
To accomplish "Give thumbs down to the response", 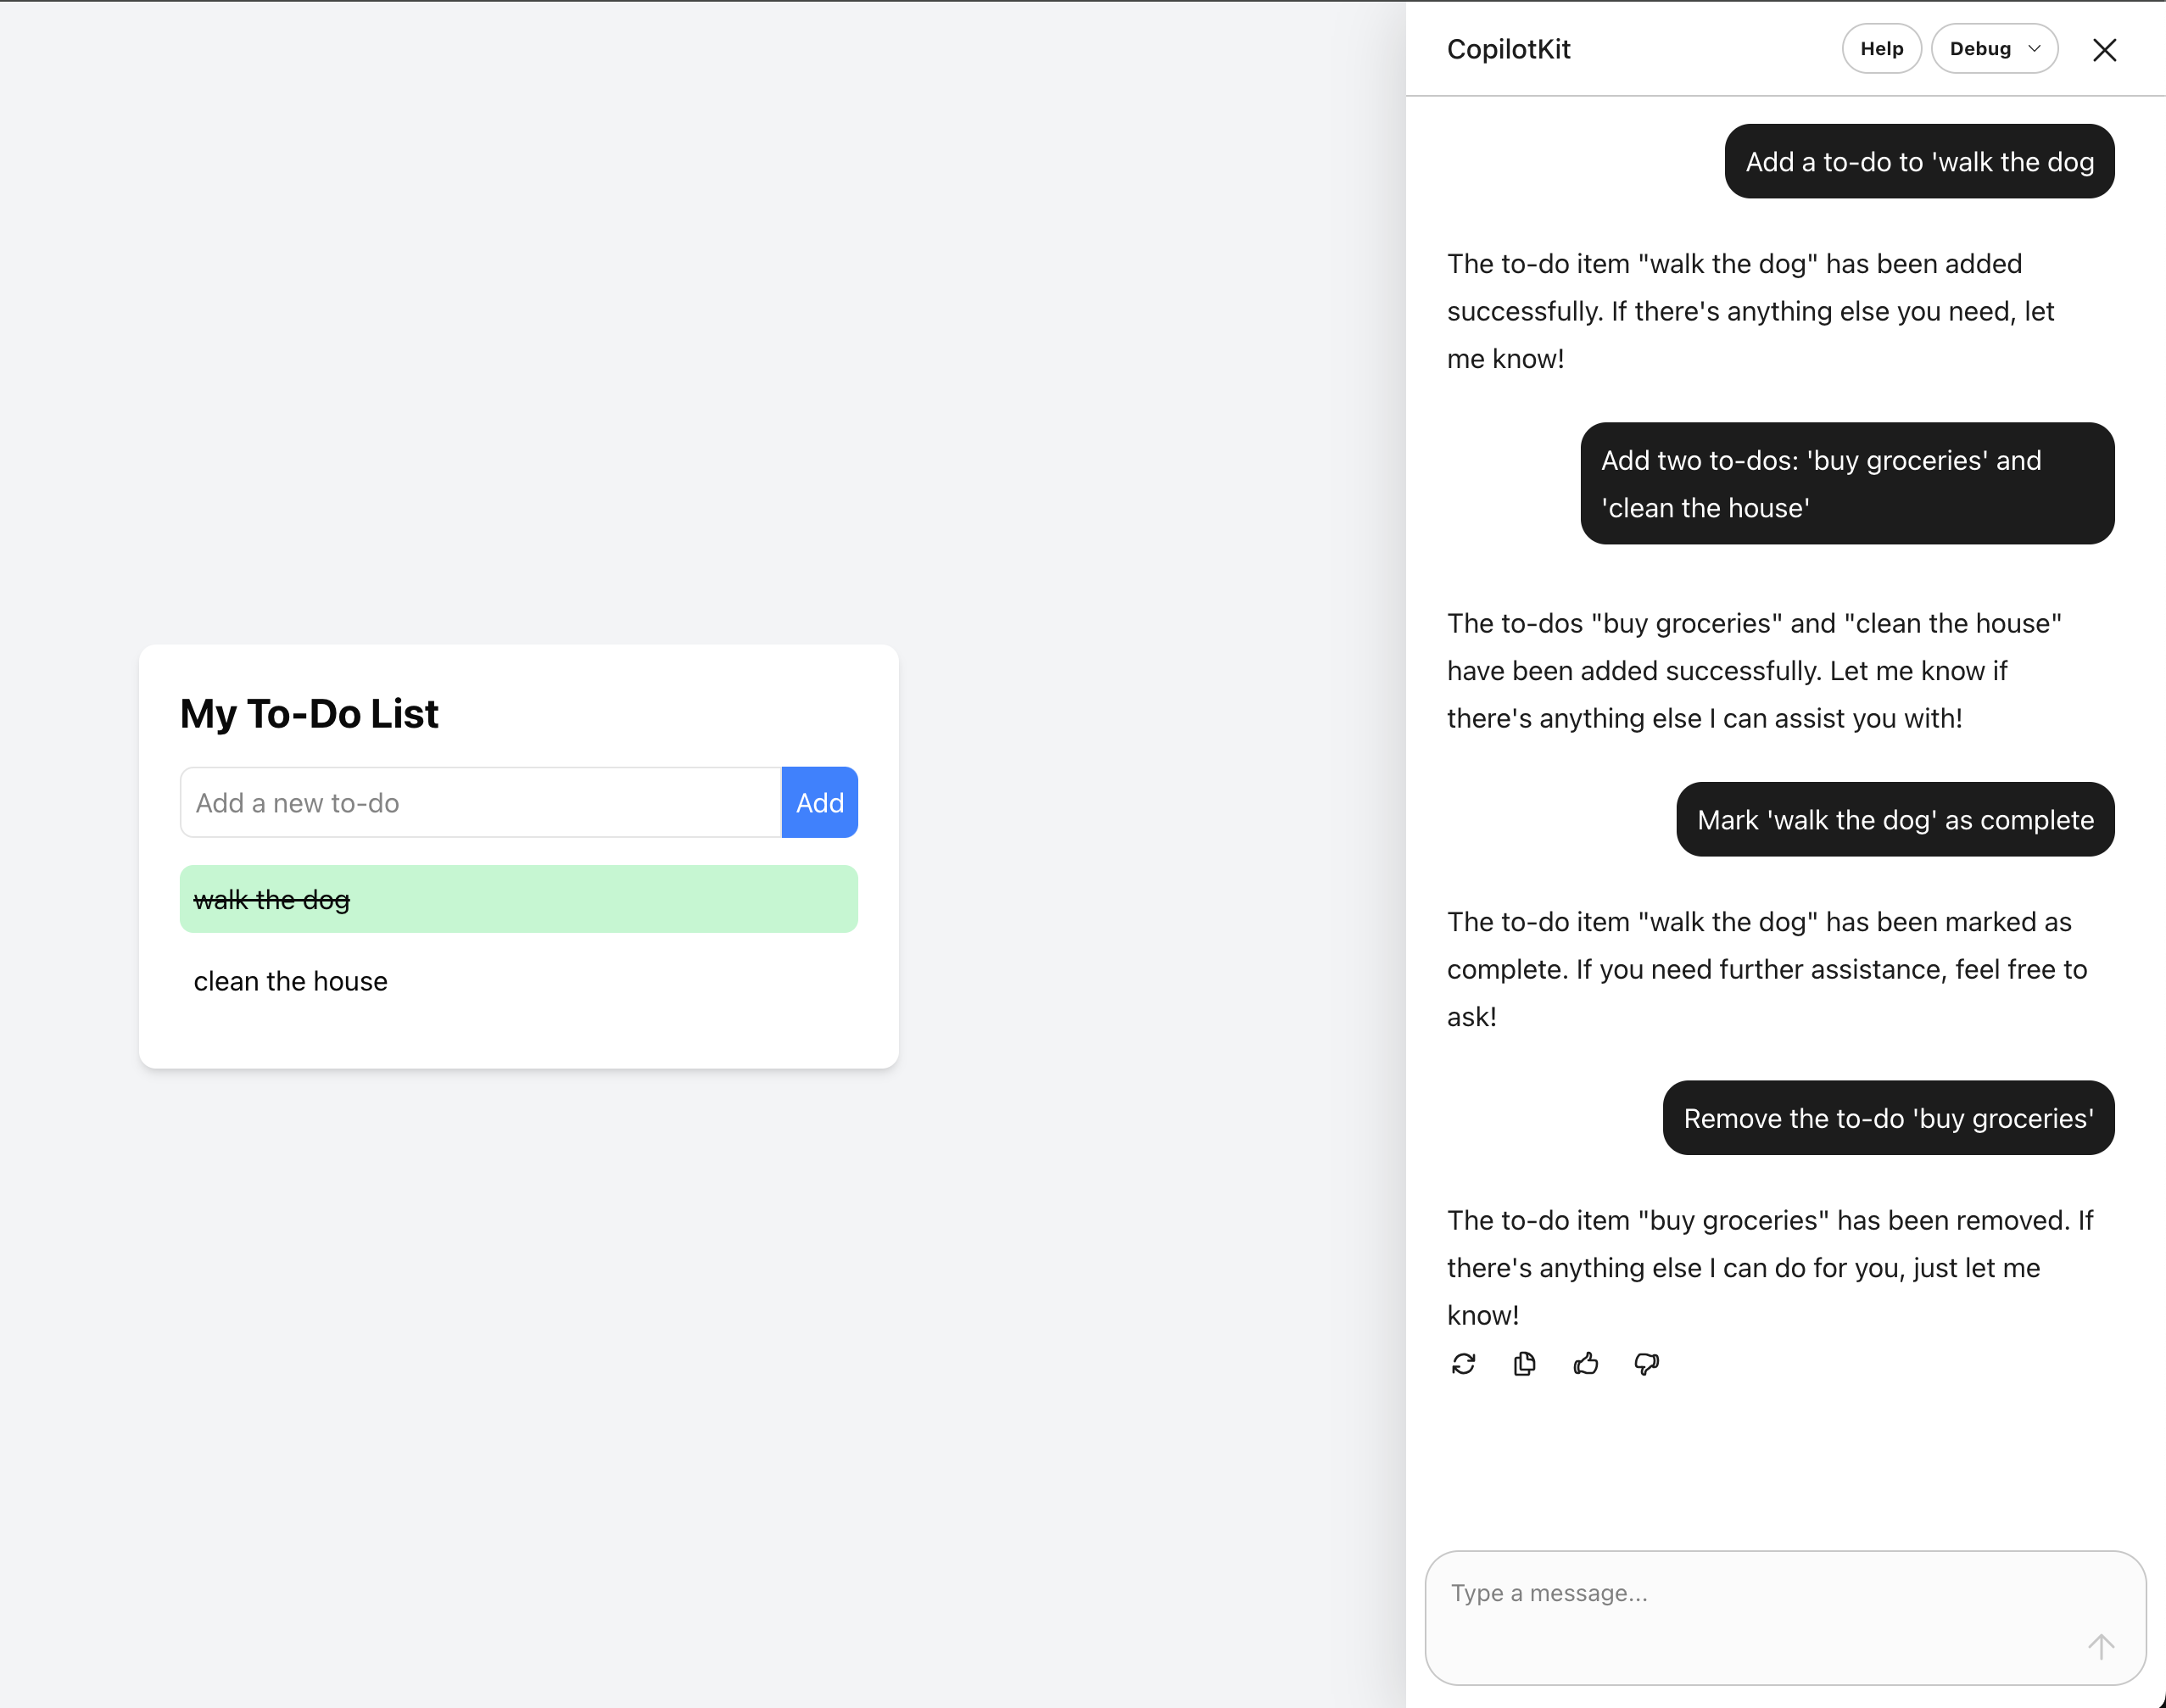I will pos(1647,1364).
